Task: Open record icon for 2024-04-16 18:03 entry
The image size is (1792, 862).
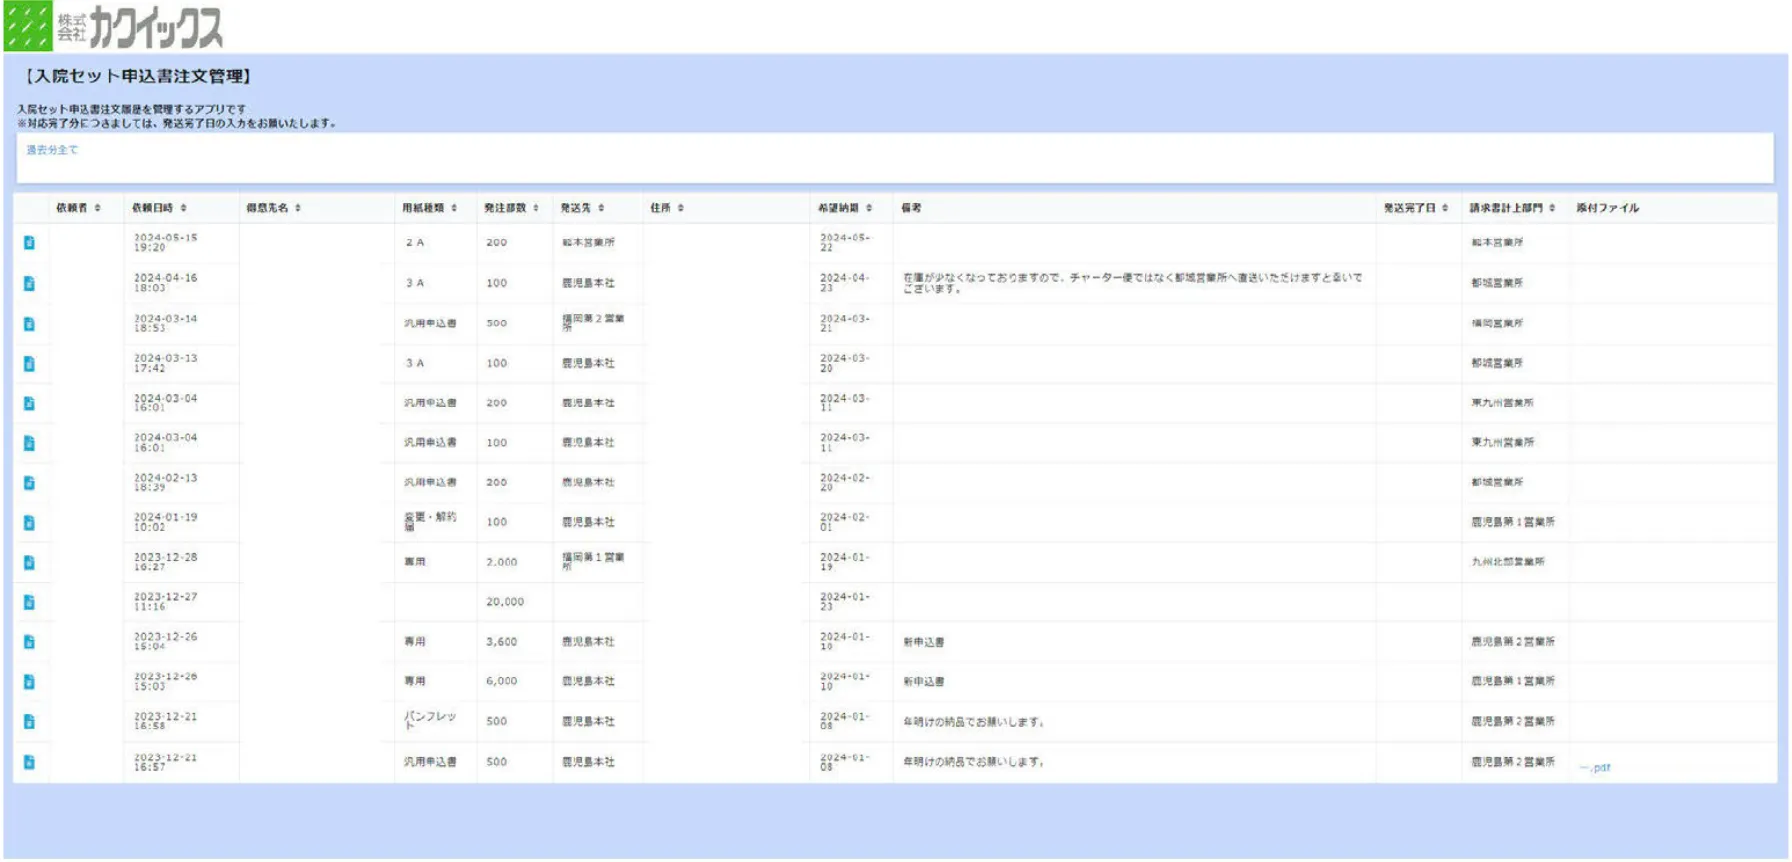Action: [x=29, y=284]
